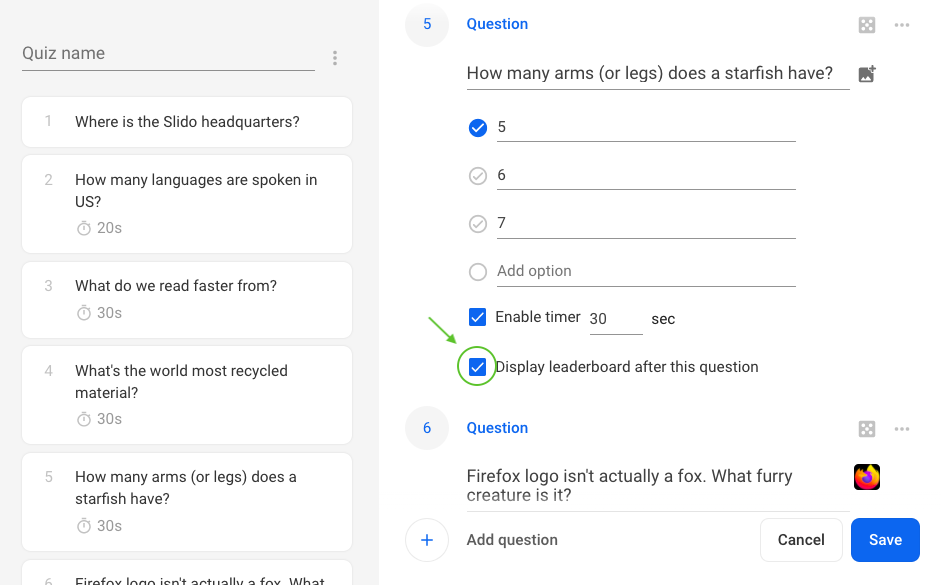Image resolution: width=941 pixels, height=585 pixels.
Task: Mark option 6 as correct answer
Action: [478, 176]
